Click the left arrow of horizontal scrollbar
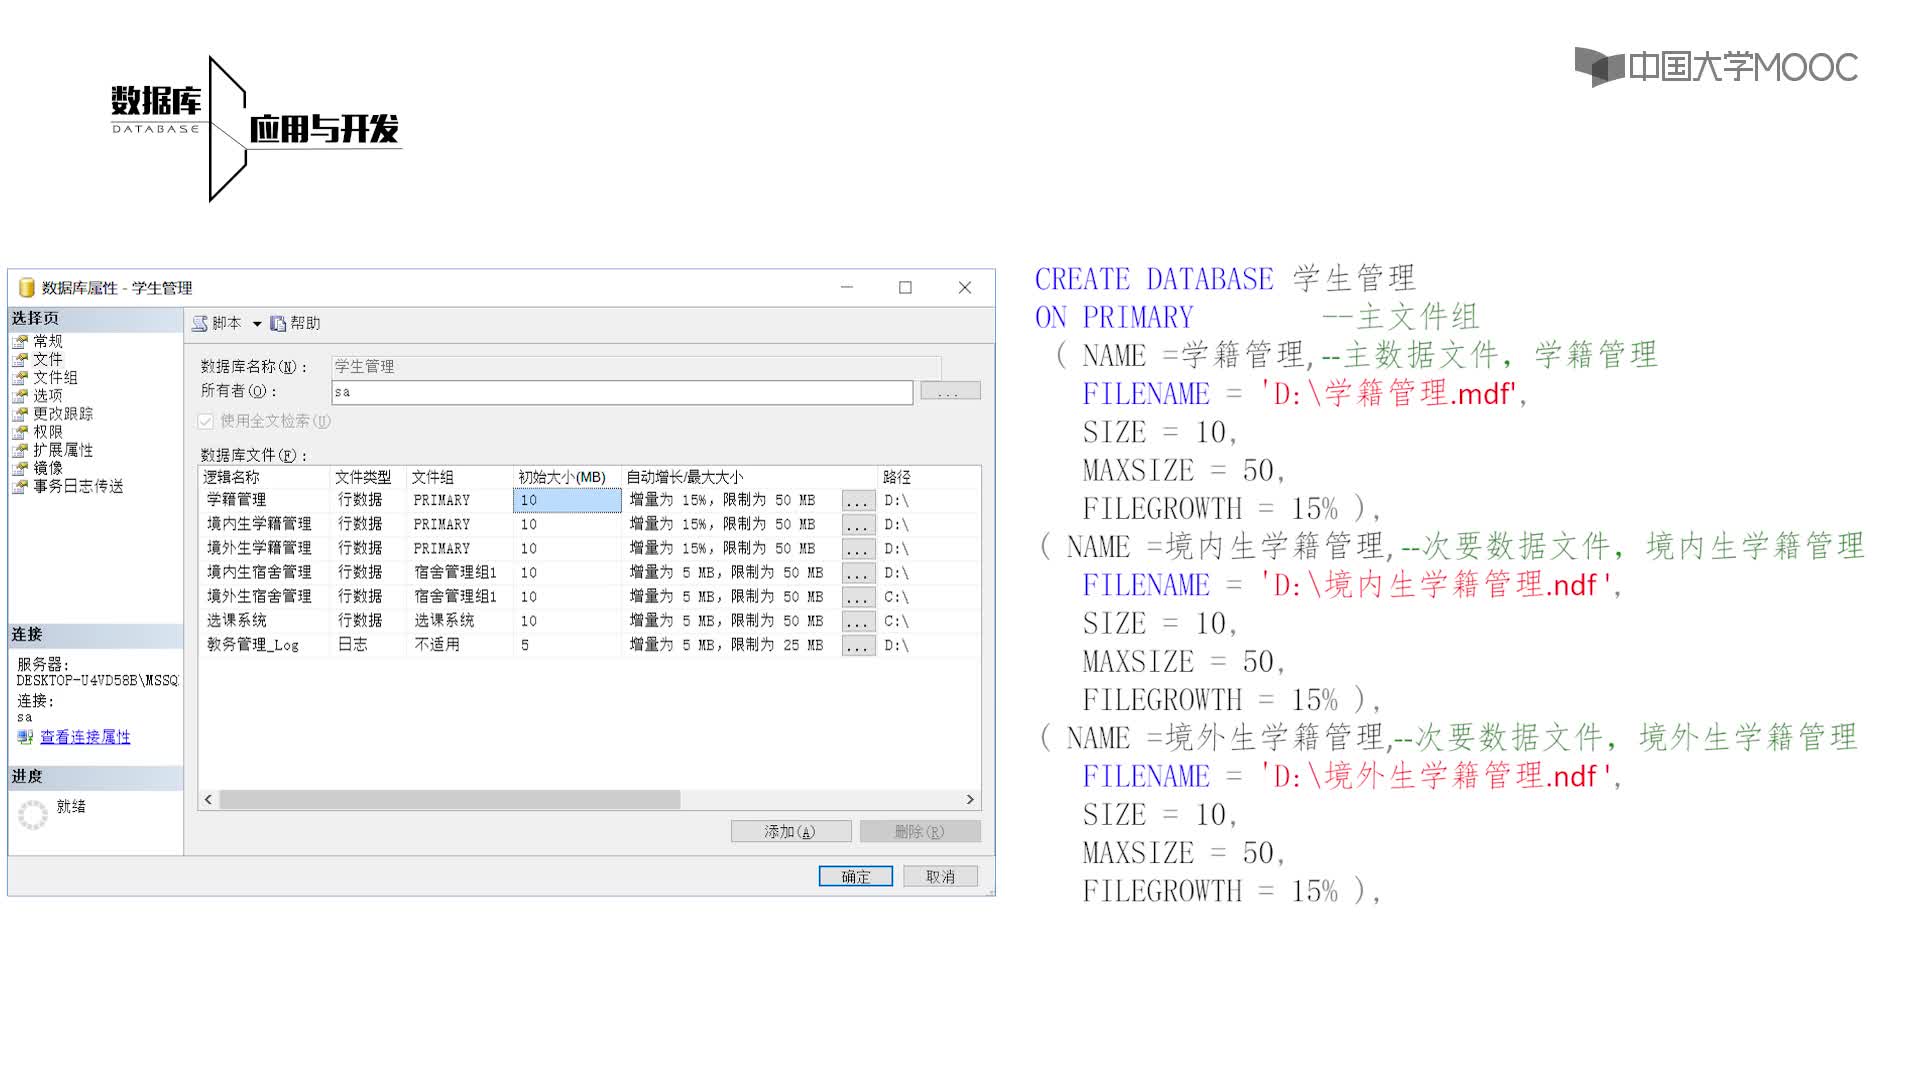The height and width of the screenshot is (1080, 1920). [208, 799]
